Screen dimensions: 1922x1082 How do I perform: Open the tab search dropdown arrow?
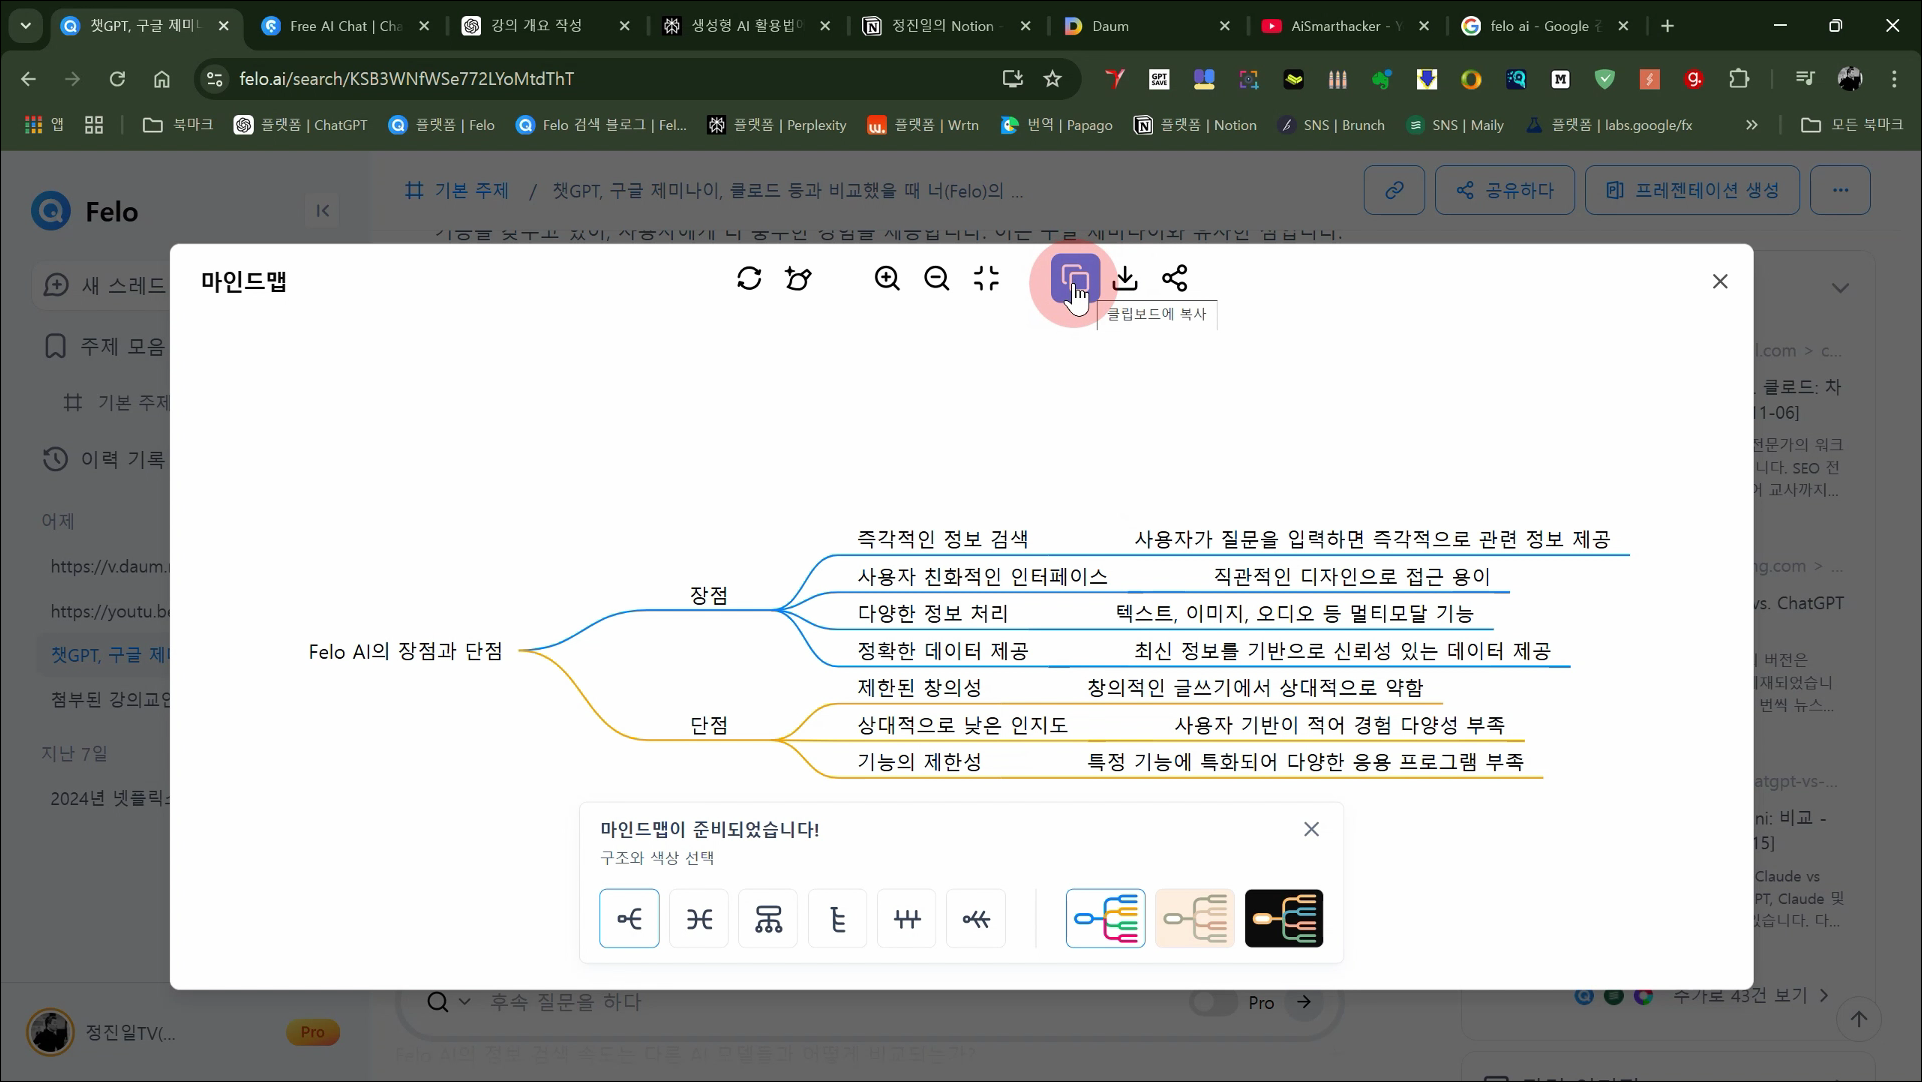tap(25, 26)
